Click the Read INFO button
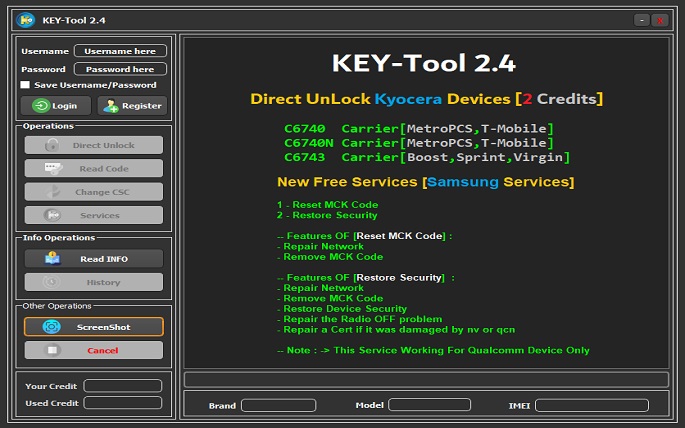The height and width of the screenshot is (428, 685). click(94, 259)
